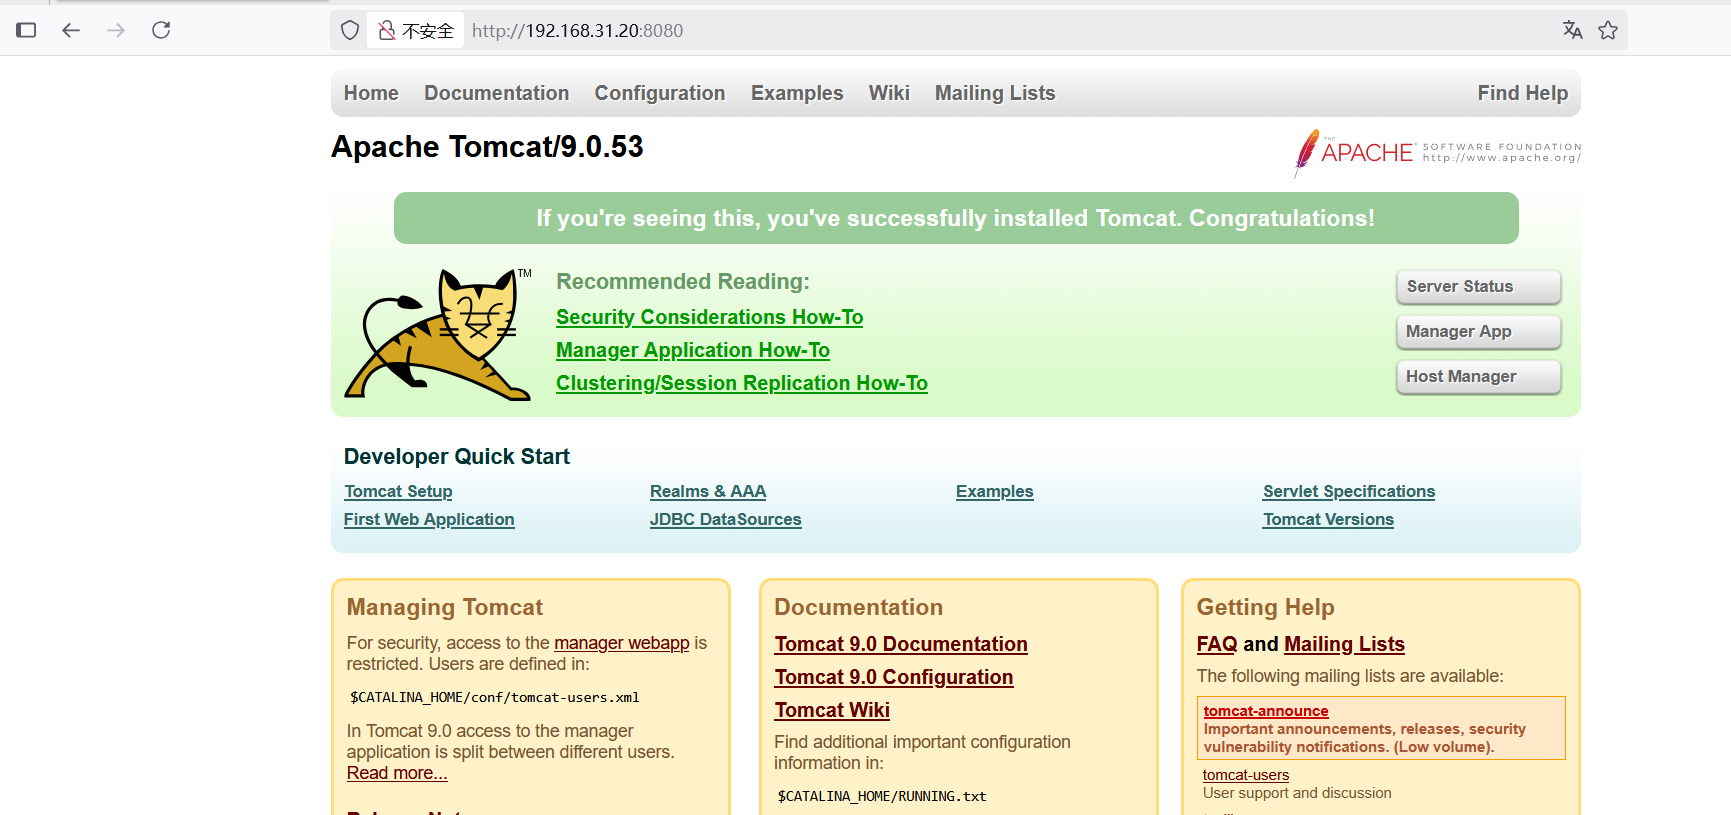Click the Apache Software Foundation logo
This screenshot has width=1731, height=815.
pyautogui.click(x=1437, y=153)
